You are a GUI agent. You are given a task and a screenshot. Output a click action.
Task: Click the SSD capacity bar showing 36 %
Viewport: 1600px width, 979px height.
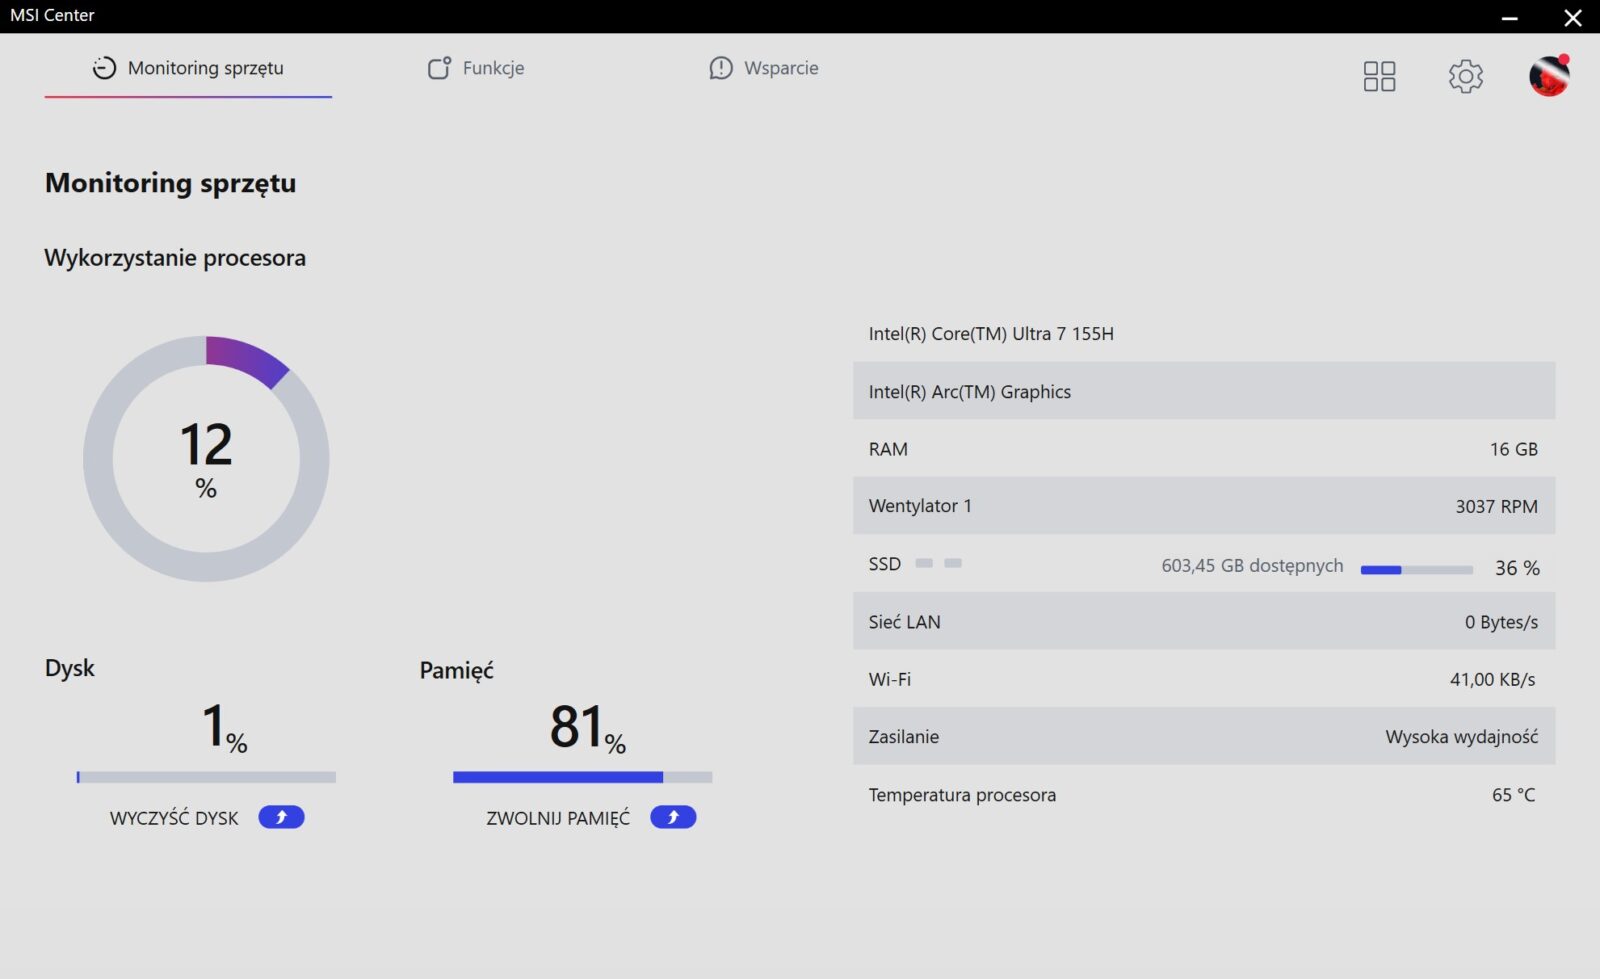[1416, 570]
